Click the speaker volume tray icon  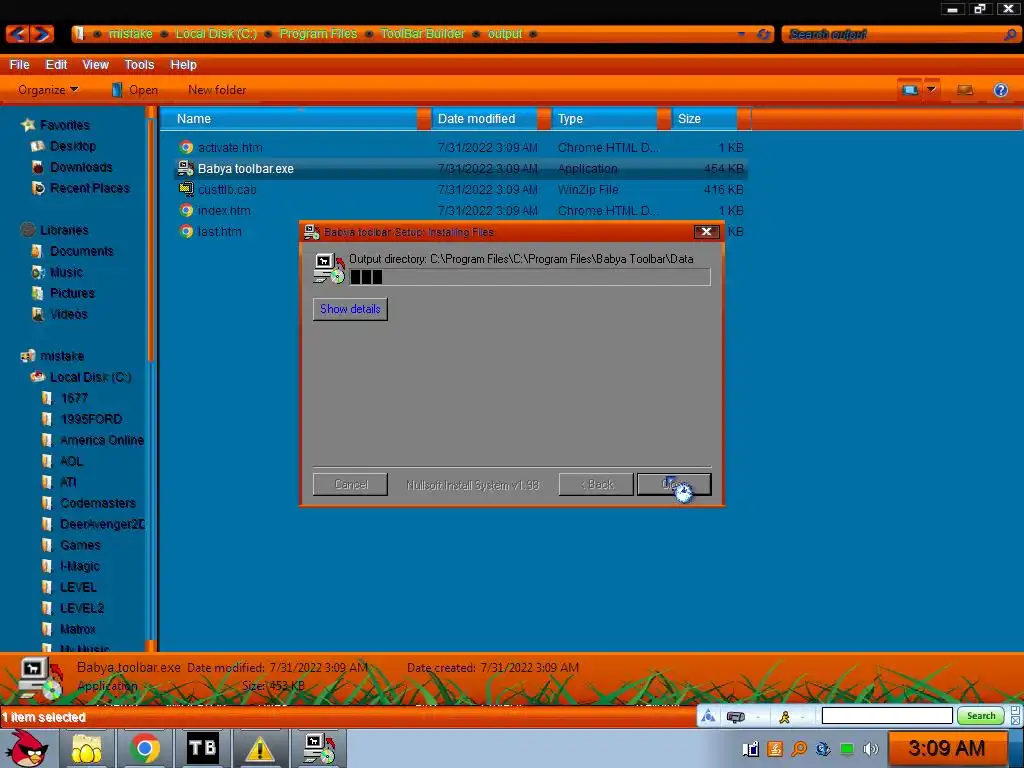871,748
